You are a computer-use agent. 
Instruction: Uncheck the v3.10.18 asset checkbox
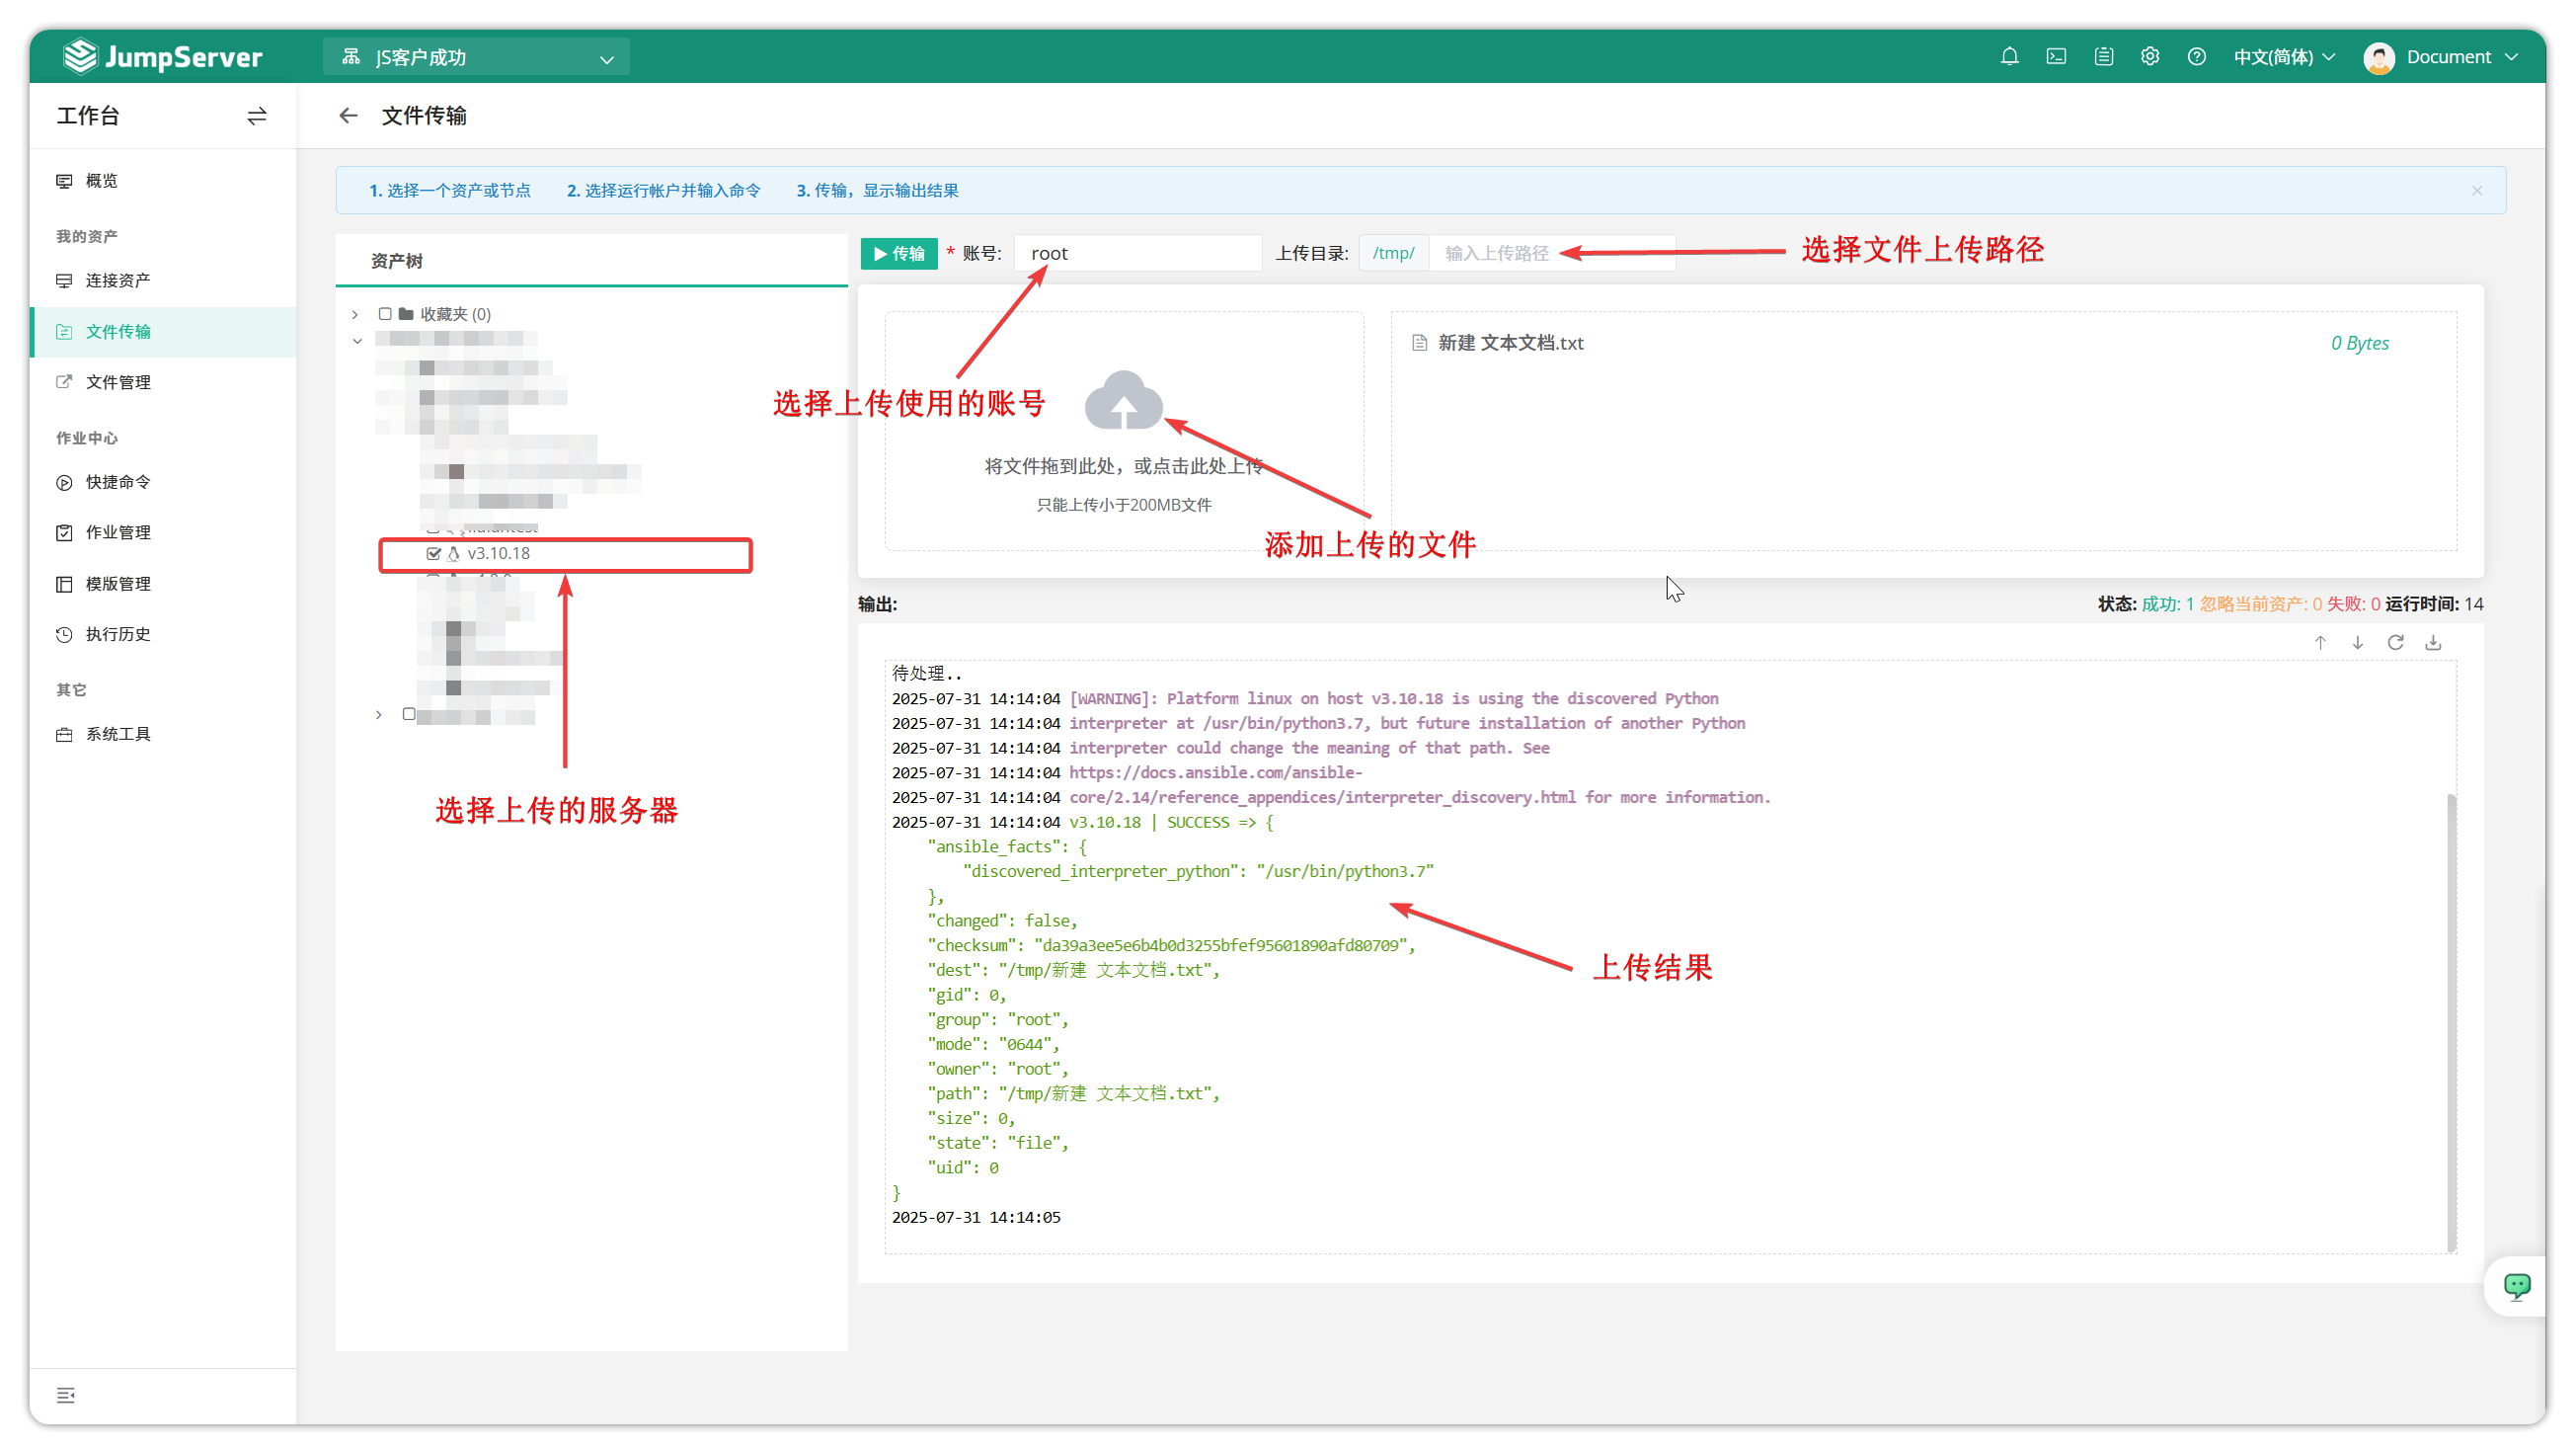[433, 553]
